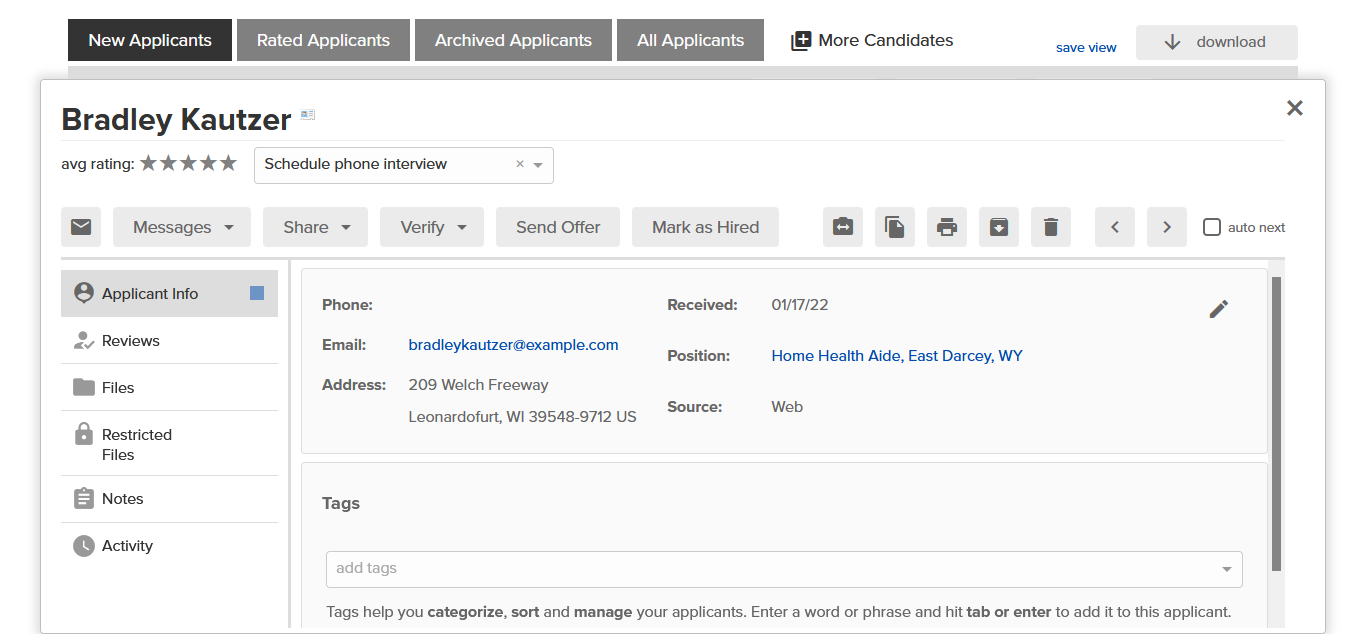Image resolution: width=1366 pixels, height=634 pixels.
Task: Enable the auto next checkbox
Action: click(x=1212, y=227)
